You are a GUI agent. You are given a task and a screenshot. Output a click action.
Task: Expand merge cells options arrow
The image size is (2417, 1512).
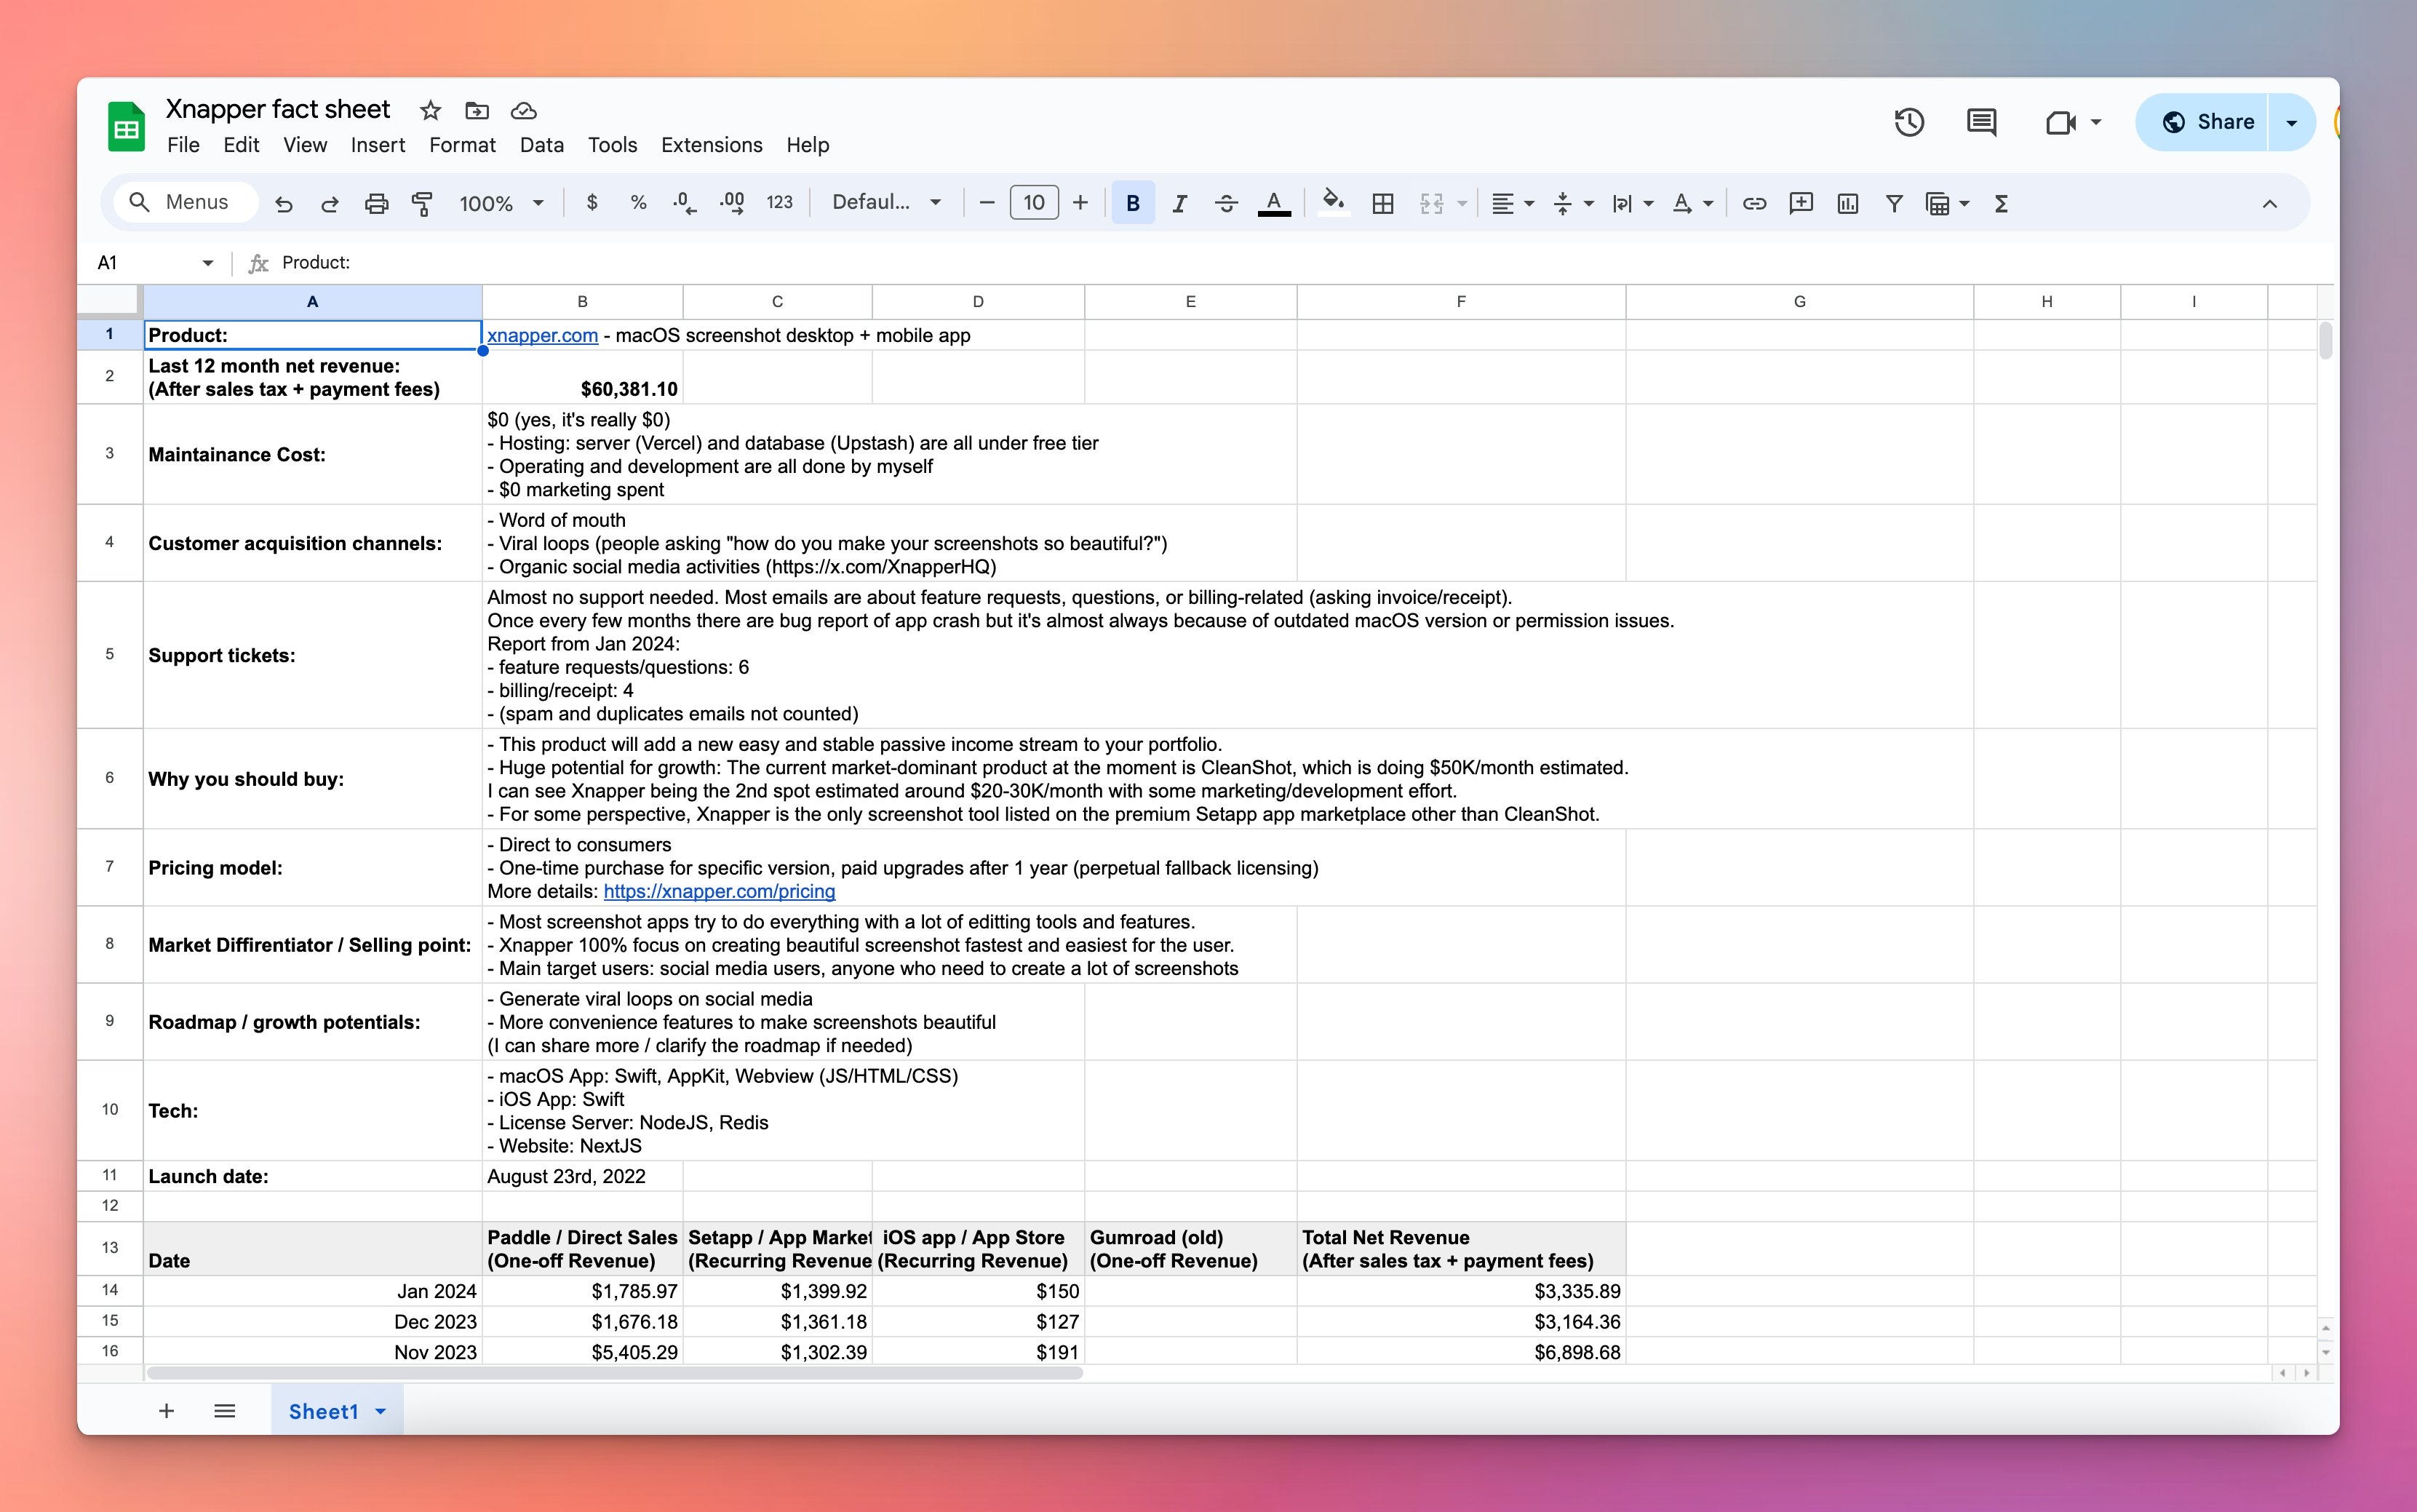[x=1462, y=204]
